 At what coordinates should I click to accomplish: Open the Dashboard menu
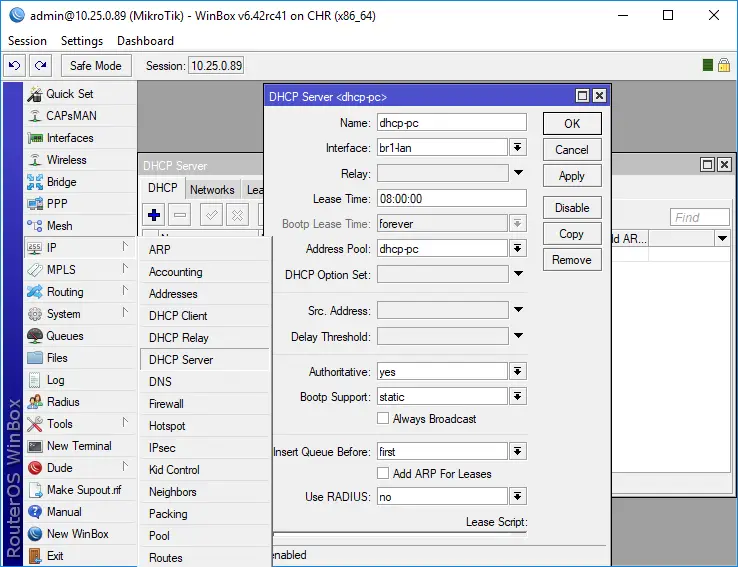point(145,41)
